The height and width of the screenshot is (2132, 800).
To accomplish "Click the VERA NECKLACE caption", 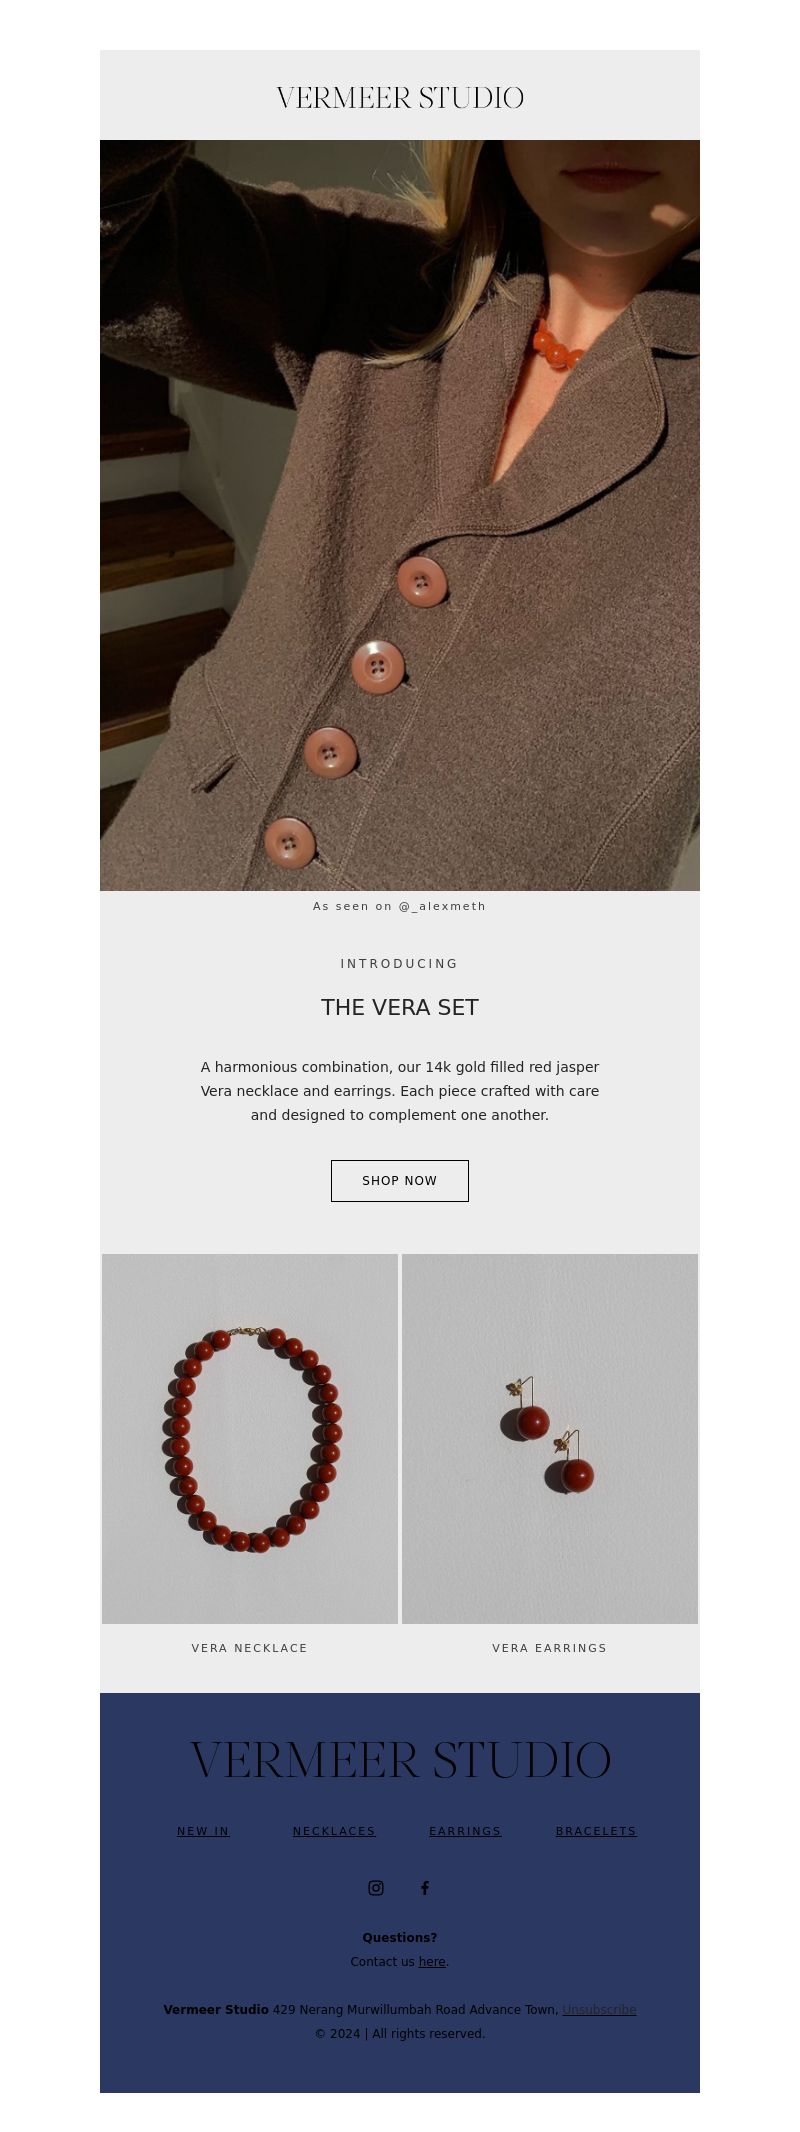I will (x=250, y=1648).
